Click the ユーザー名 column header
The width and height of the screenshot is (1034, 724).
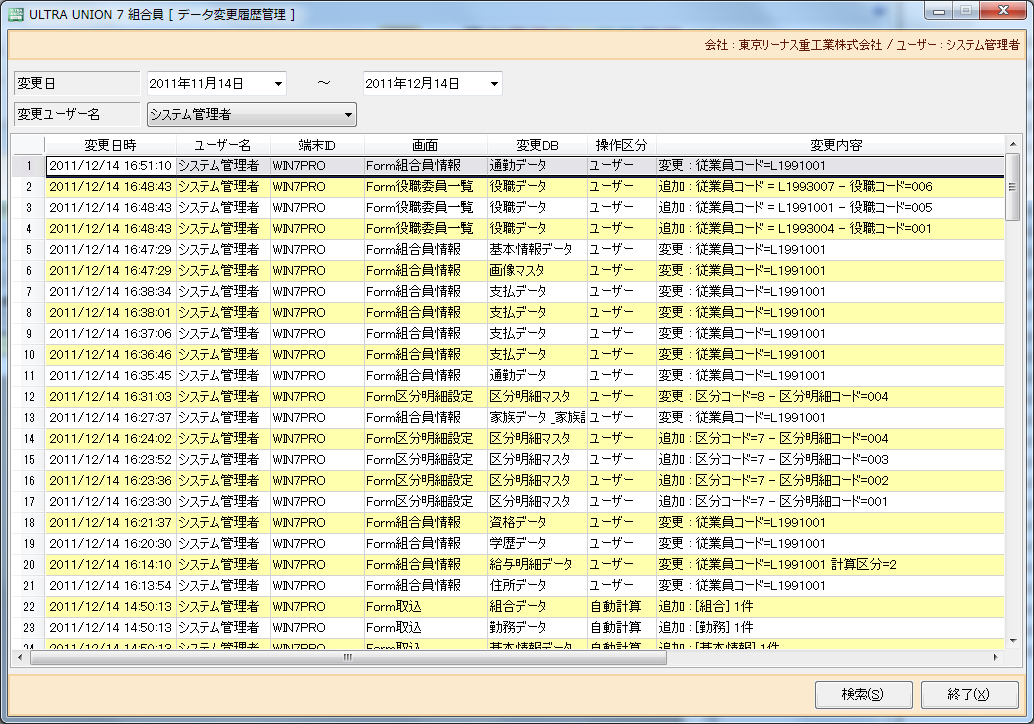(x=222, y=145)
